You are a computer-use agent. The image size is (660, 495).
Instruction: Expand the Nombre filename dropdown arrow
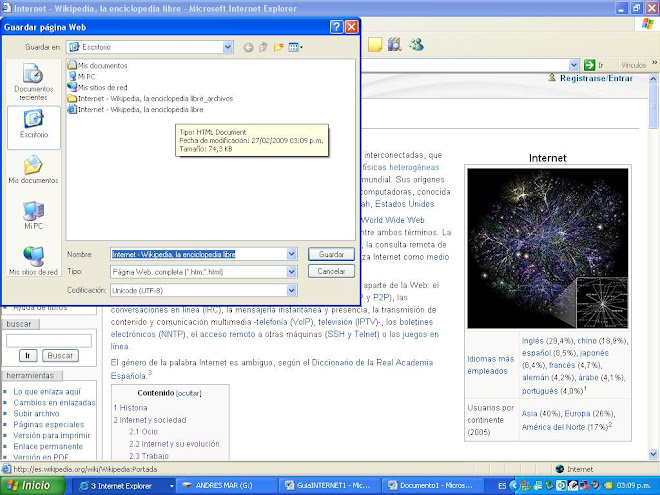pyautogui.click(x=292, y=254)
